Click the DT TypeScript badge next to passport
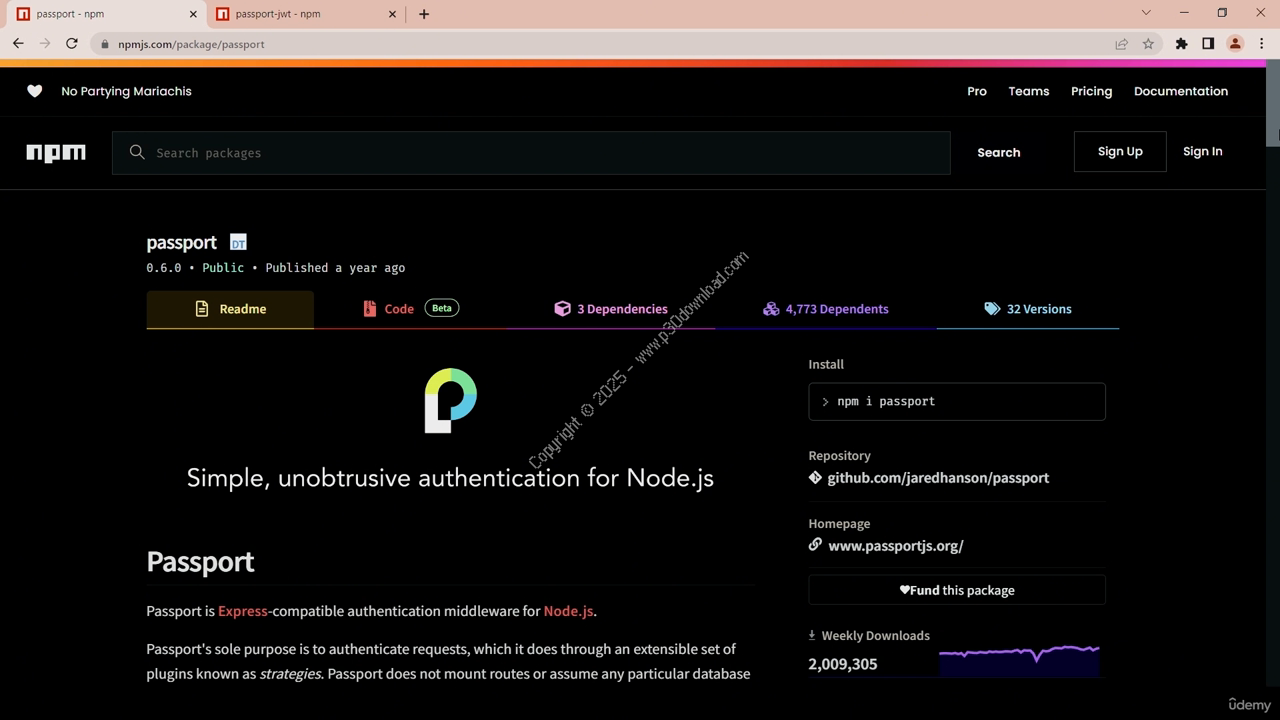The height and width of the screenshot is (720, 1280). 238,242
